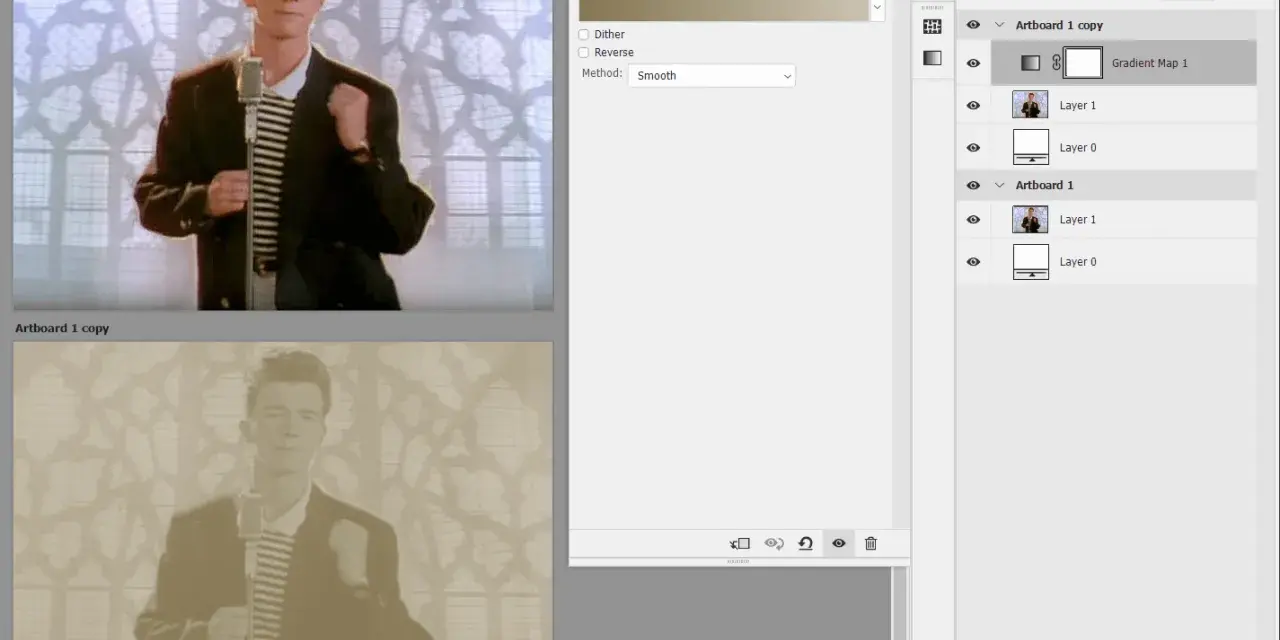Viewport: 1280px width, 640px height.
Task: Click the view previous state icon
Action: click(x=773, y=544)
